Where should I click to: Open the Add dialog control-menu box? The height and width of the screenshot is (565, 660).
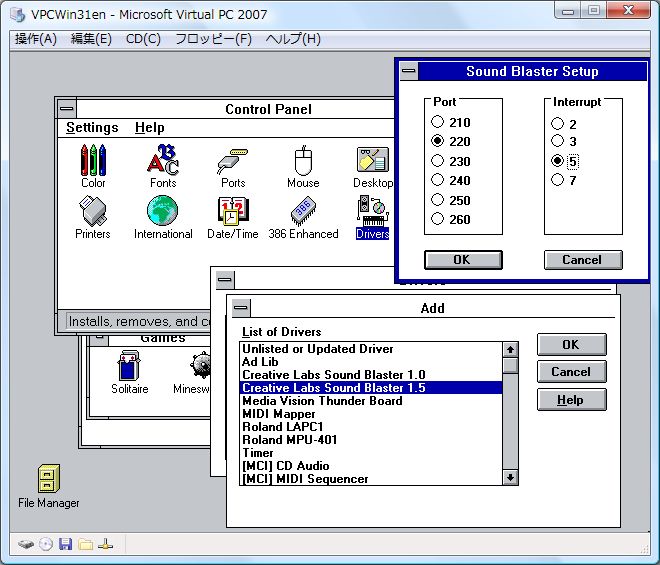point(241,308)
